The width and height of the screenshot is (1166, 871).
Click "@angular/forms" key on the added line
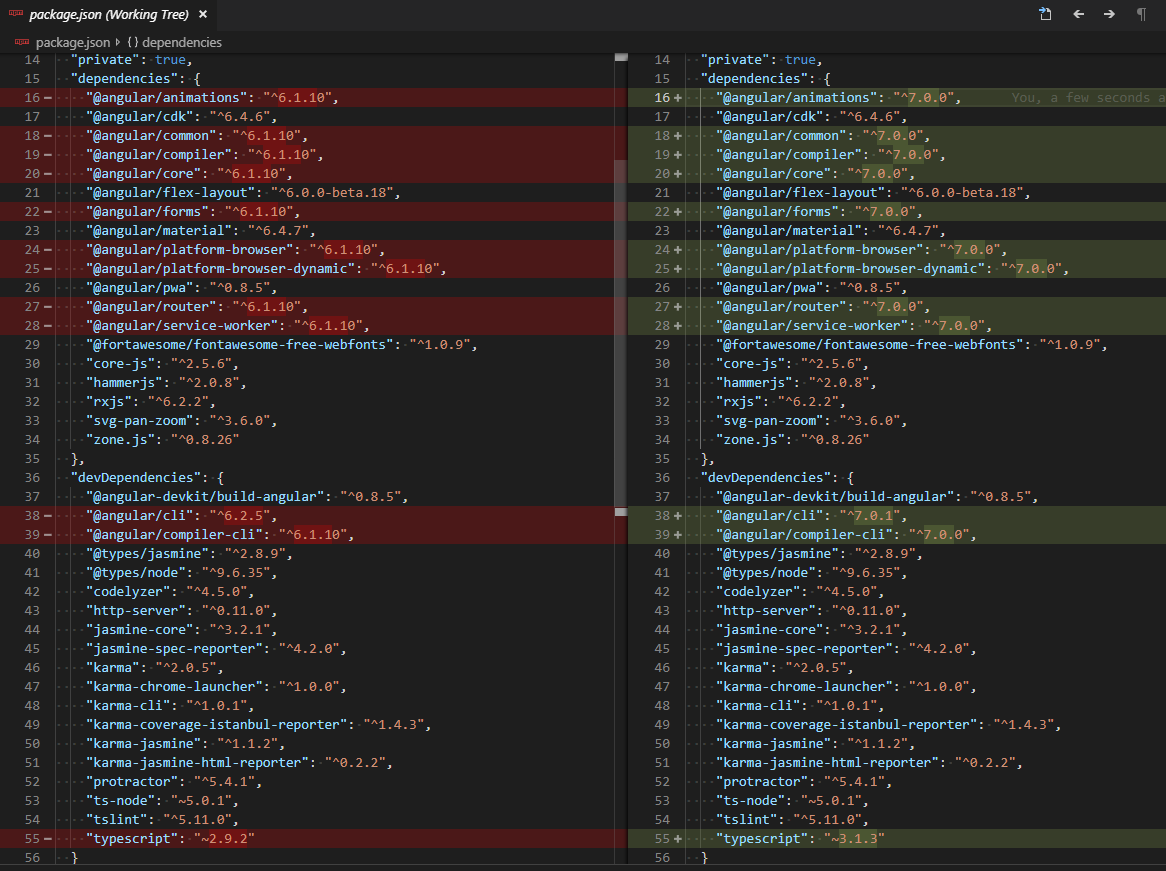click(x=777, y=211)
